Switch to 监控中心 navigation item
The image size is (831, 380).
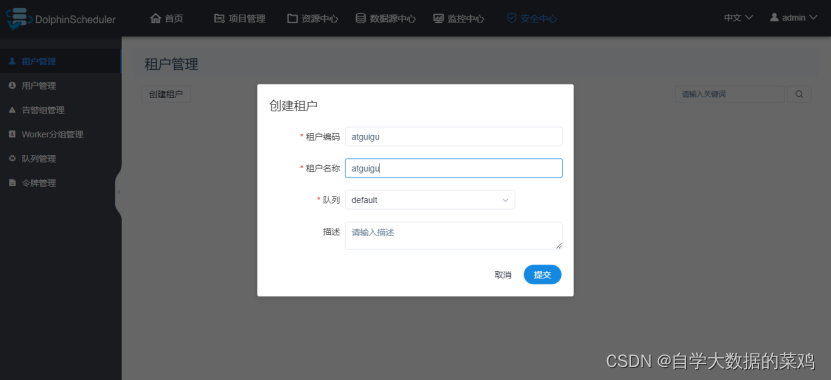(x=458, y=19)
